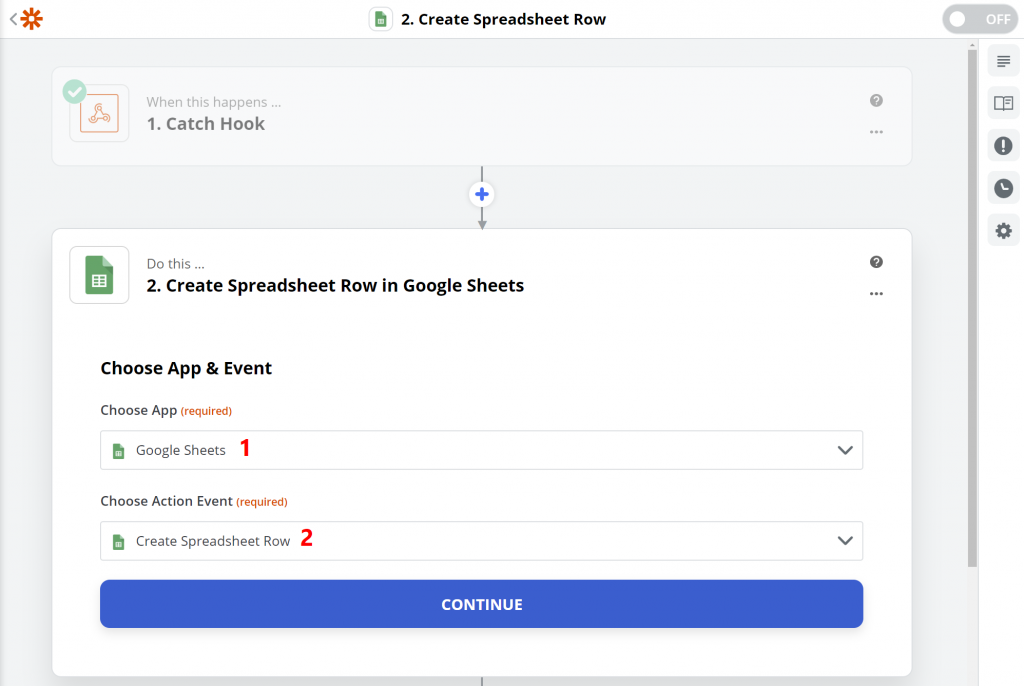Add a step with the plus button
This screenshot has height=686, width=1024.
pyautogui.click(x=482, y=194)
